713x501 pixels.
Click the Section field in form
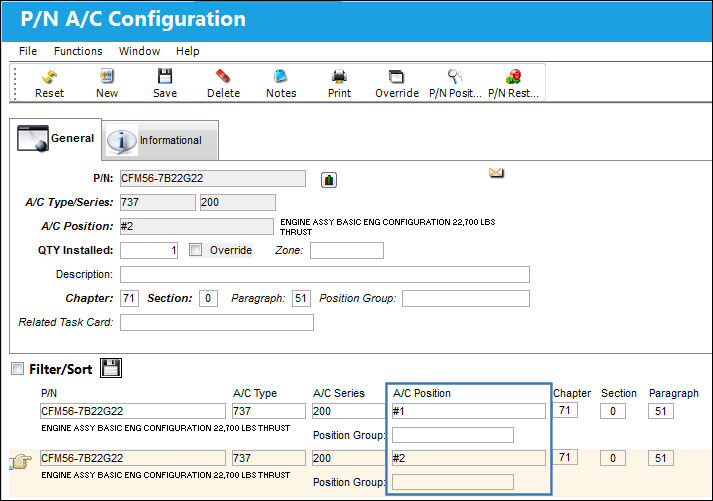[208, 298]
